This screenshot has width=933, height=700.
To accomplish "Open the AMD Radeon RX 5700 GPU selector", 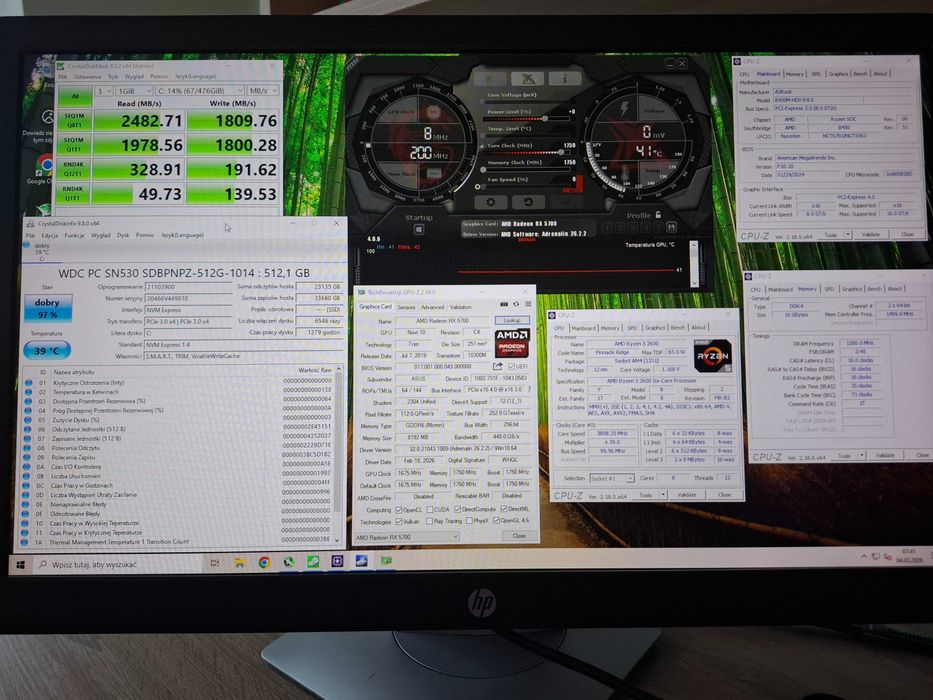I will (407, 537).
